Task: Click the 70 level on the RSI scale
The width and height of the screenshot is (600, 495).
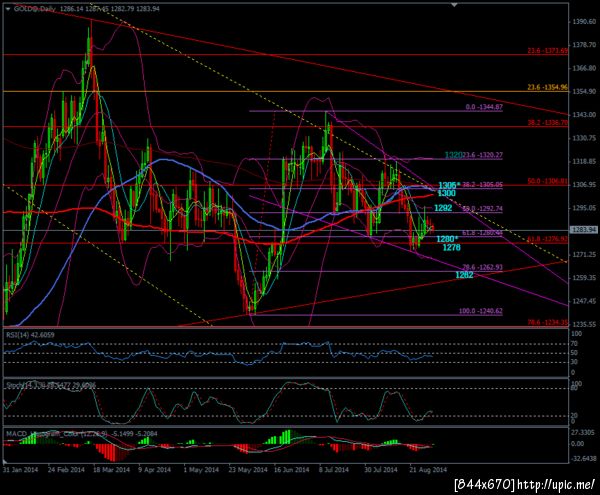Action: tap(576, 344)
